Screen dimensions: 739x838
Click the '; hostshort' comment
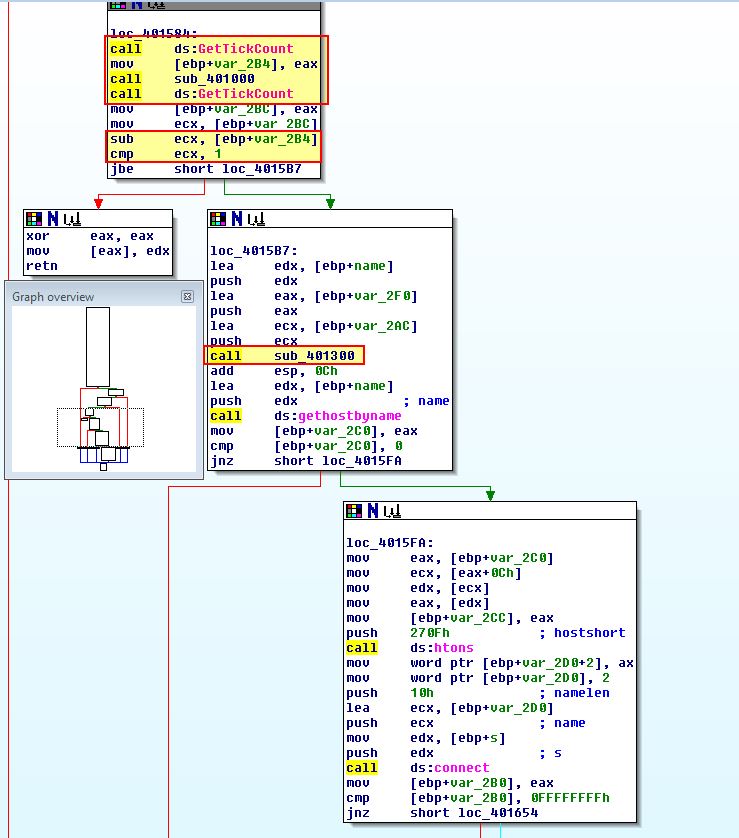click(x=582, y=633)
